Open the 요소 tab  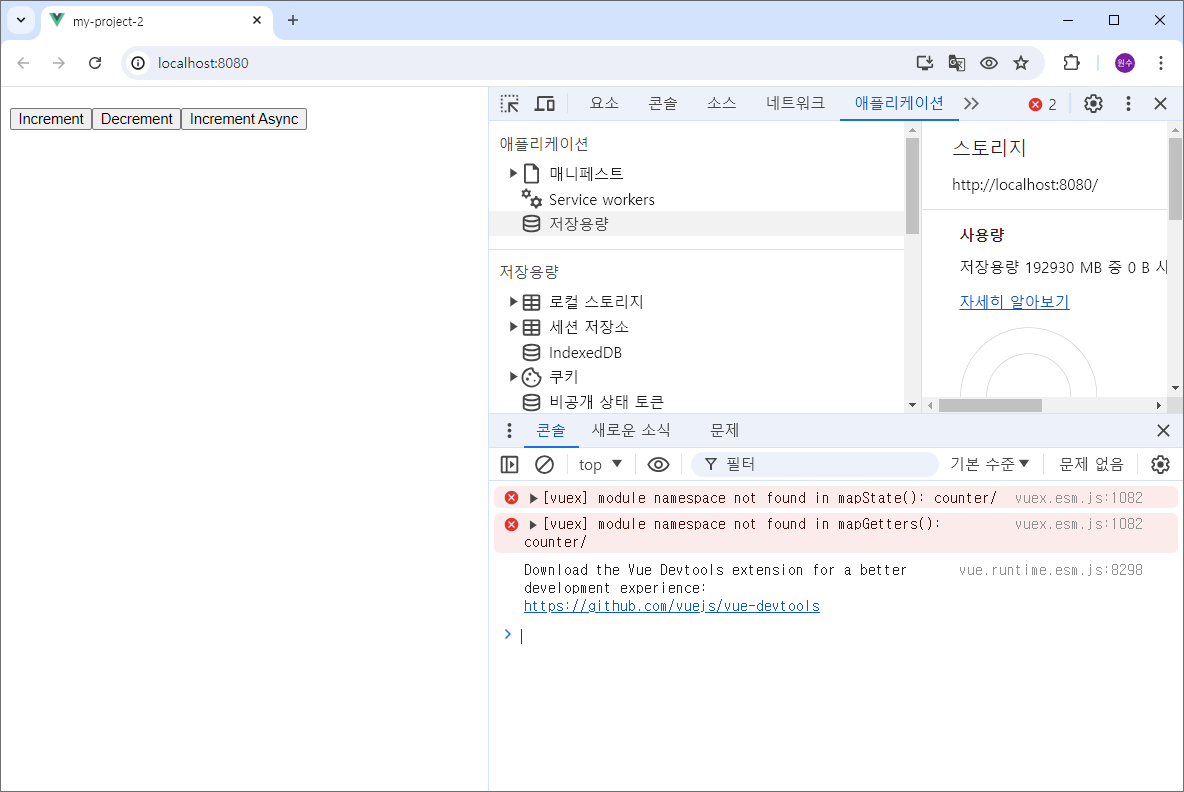[604, 103]
